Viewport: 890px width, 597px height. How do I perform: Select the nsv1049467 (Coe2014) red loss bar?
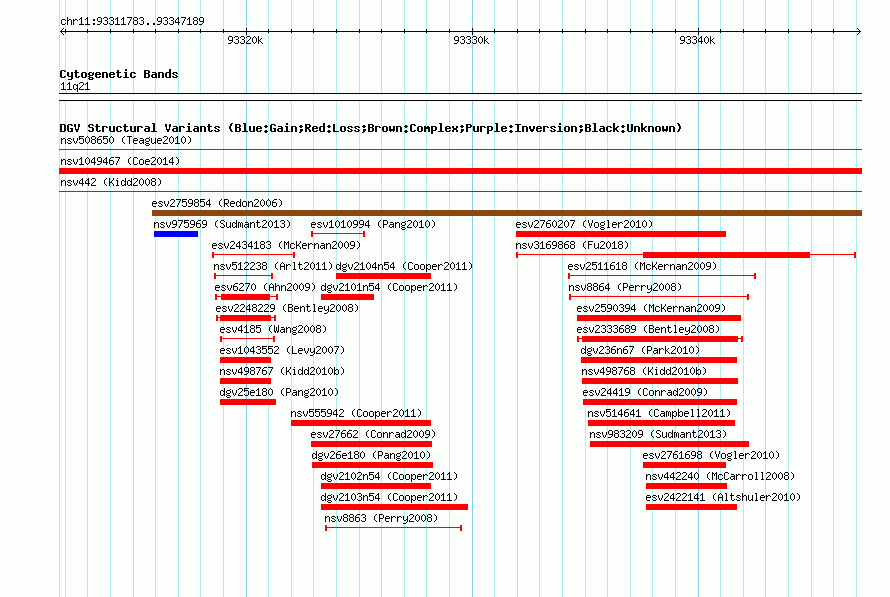460,171
